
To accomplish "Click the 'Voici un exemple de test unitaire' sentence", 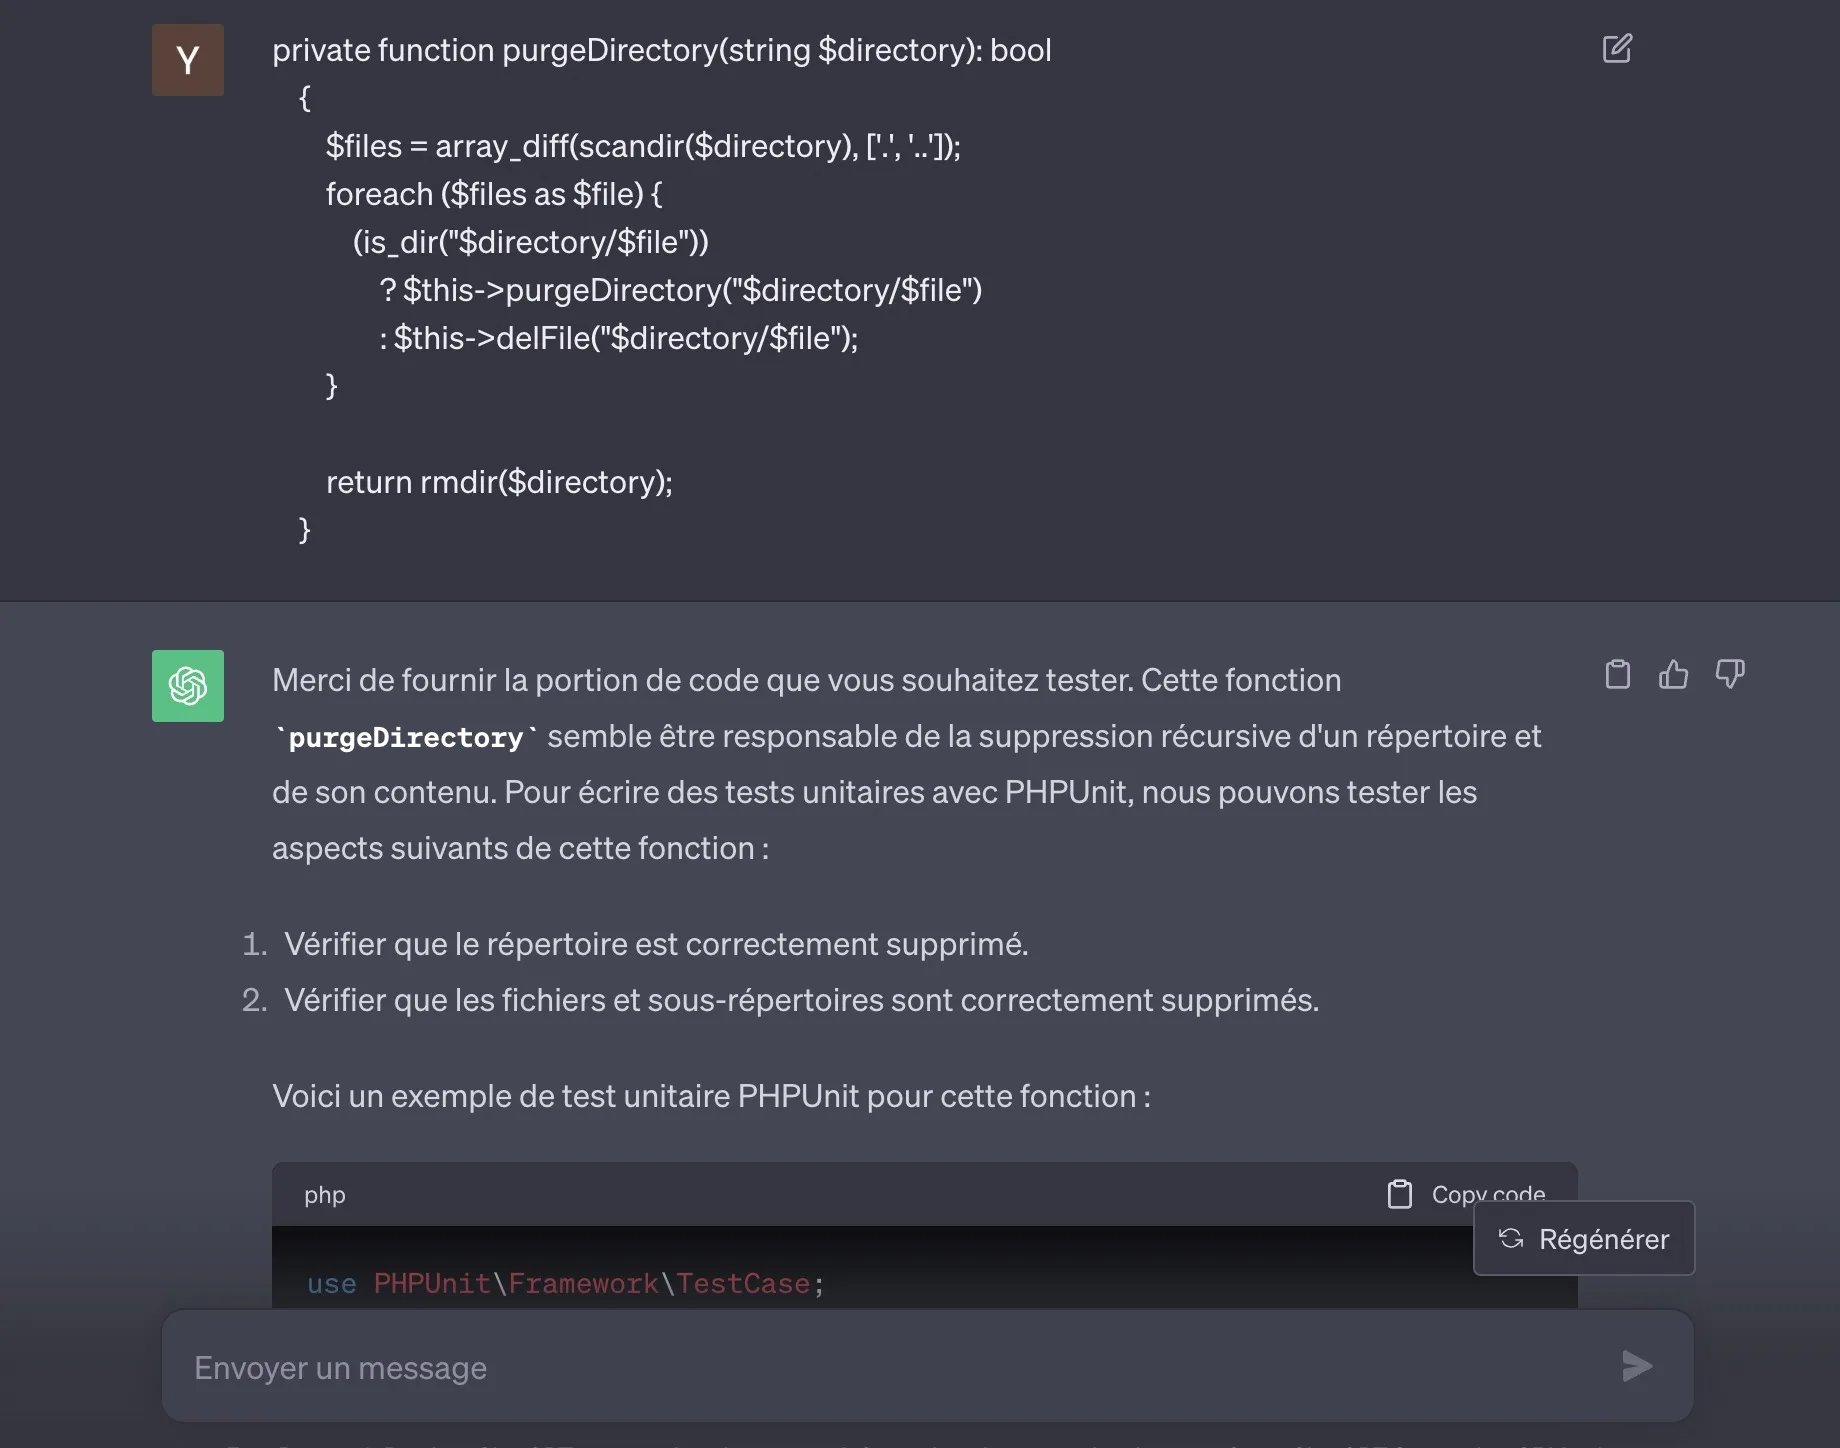I will tap(711, 1096).
